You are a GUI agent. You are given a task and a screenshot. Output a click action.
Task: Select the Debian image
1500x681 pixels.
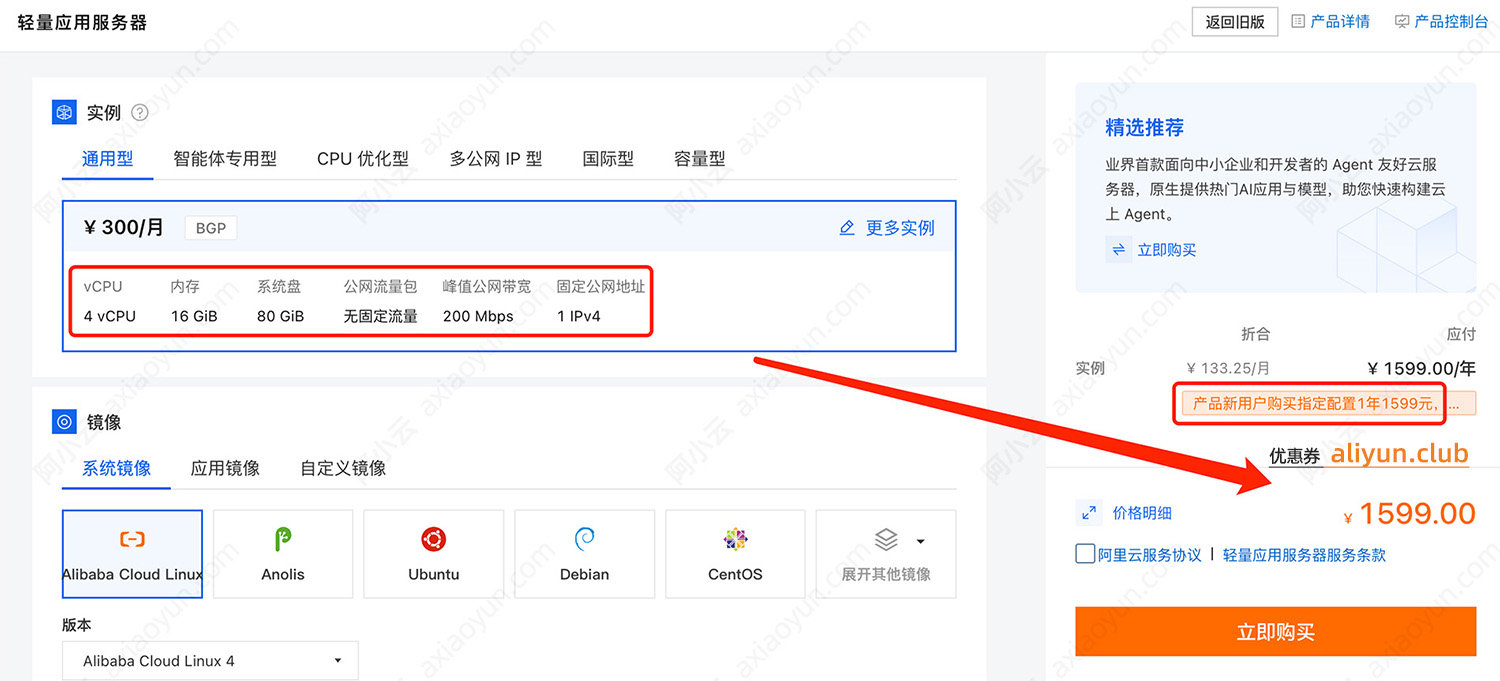coord(585,554)
